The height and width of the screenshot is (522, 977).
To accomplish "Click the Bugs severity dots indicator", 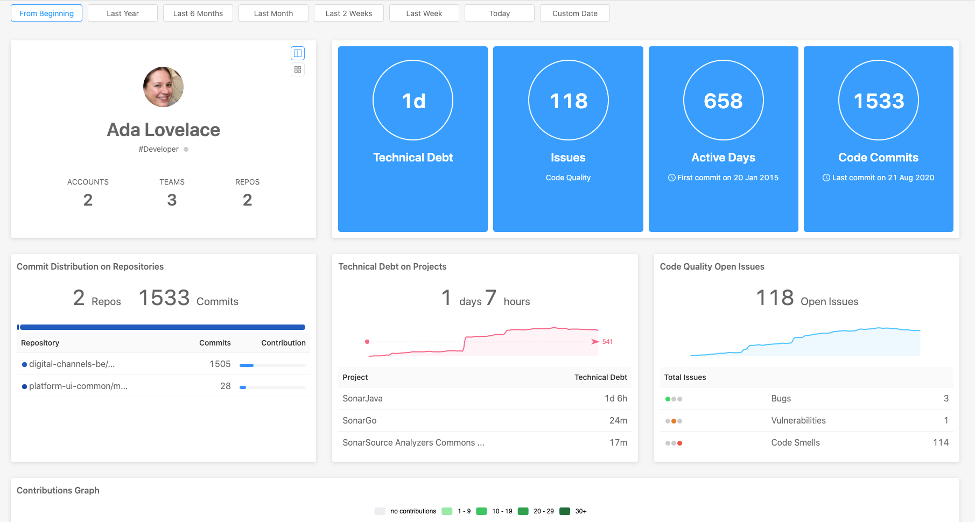I will tap(673, 399).
